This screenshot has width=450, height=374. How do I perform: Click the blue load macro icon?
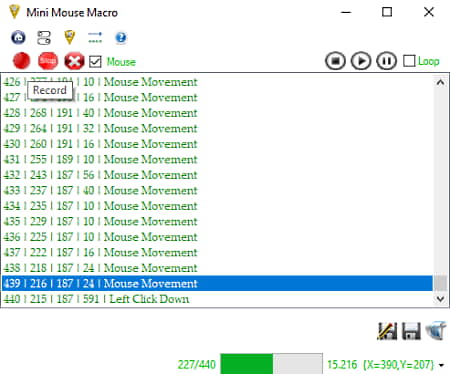[x=436, y=330]
